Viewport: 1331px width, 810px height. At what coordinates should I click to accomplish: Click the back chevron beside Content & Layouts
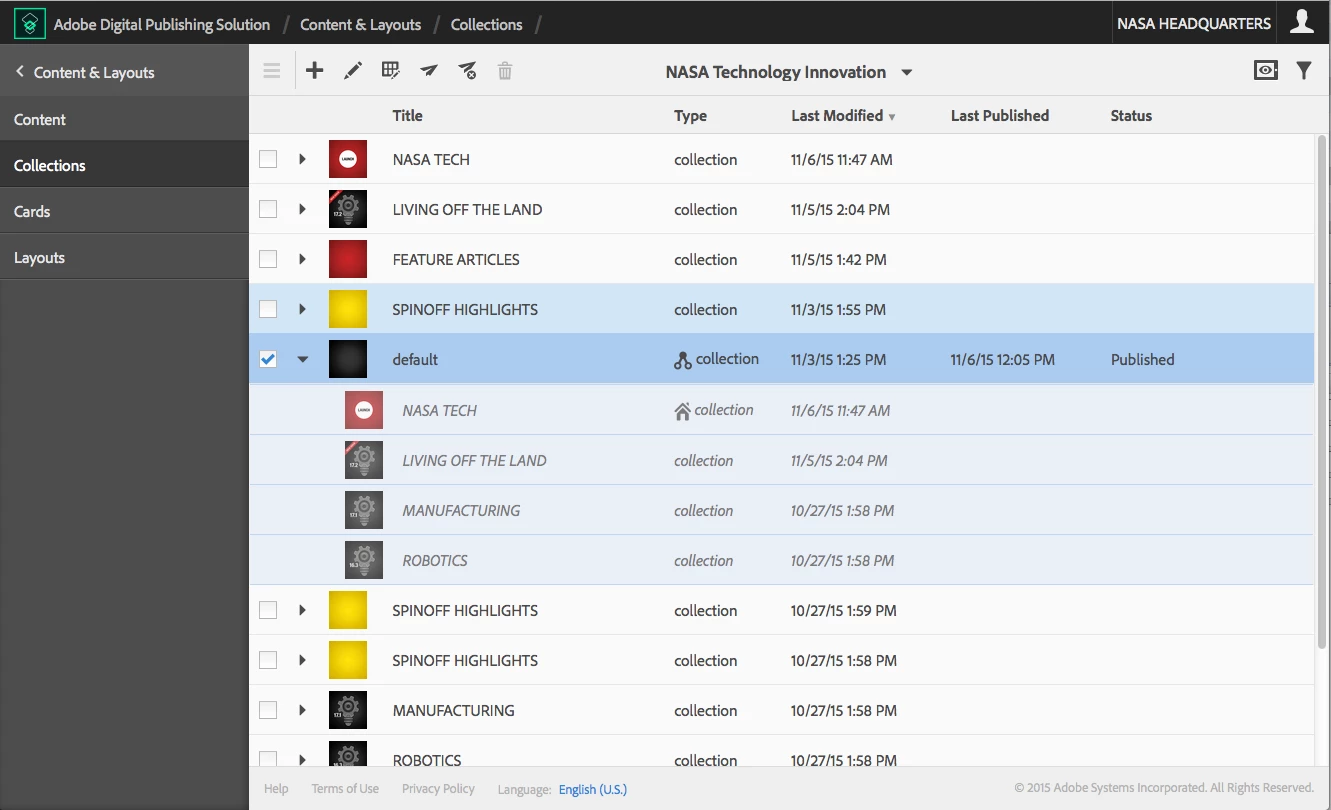point(19,72)
